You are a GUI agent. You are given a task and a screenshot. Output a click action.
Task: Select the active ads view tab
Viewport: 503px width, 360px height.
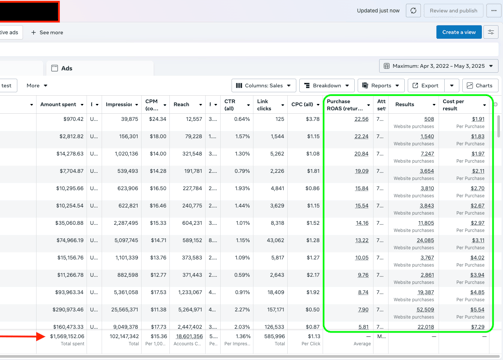point(10,32)
